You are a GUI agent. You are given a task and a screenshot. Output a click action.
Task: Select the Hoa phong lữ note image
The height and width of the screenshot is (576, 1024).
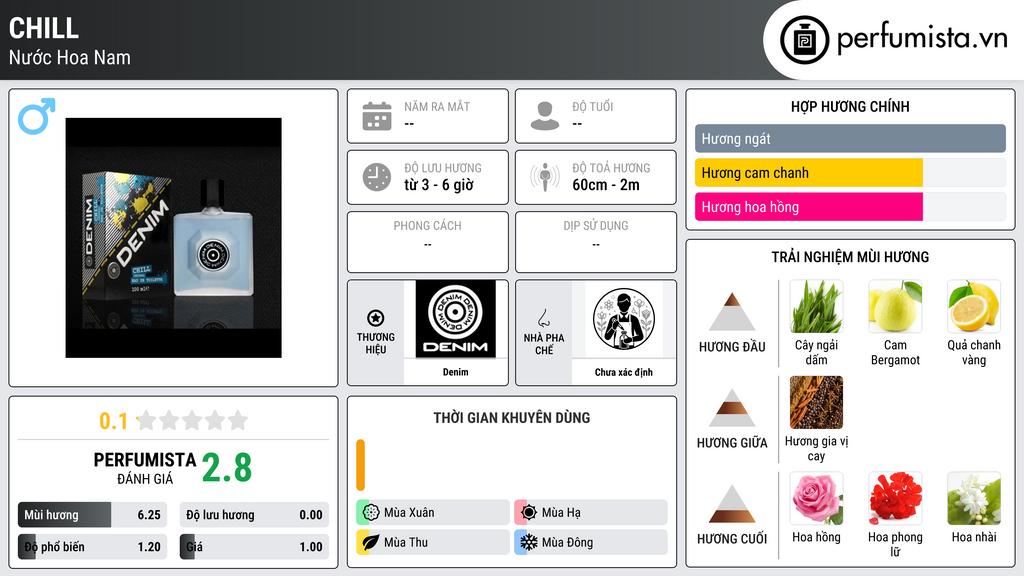tap(895, 498)
